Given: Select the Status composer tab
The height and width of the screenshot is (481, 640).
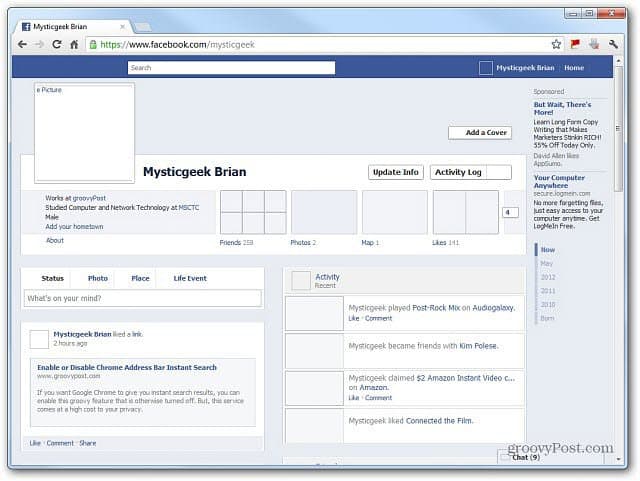Looking at the screenshot, I should pyautogui.click(x=53, y=278).
